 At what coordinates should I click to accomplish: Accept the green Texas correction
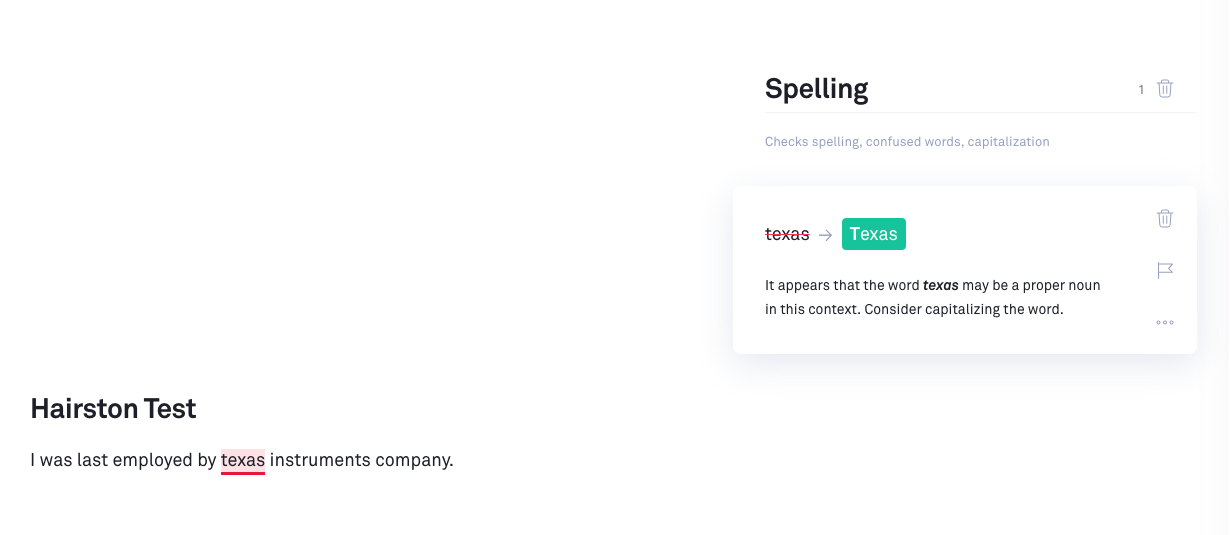873,234
